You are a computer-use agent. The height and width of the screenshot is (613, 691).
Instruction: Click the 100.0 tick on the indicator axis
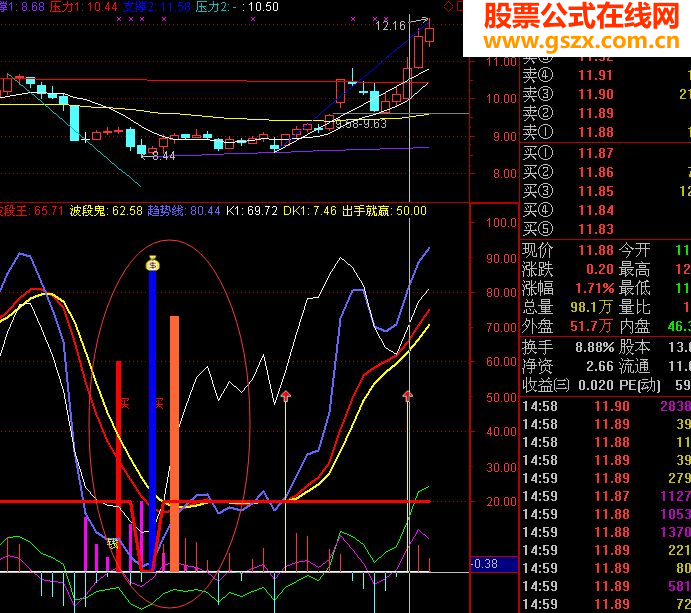[502, 222]
